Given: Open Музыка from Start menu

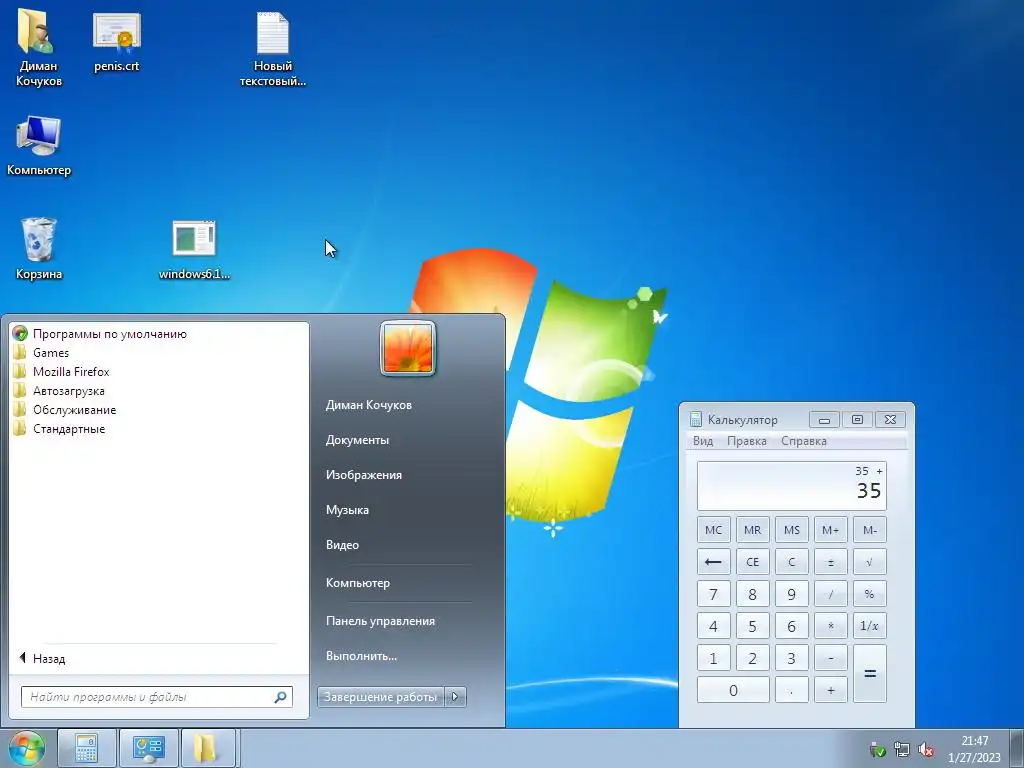Looking at the screenshot, I should 347,510.
